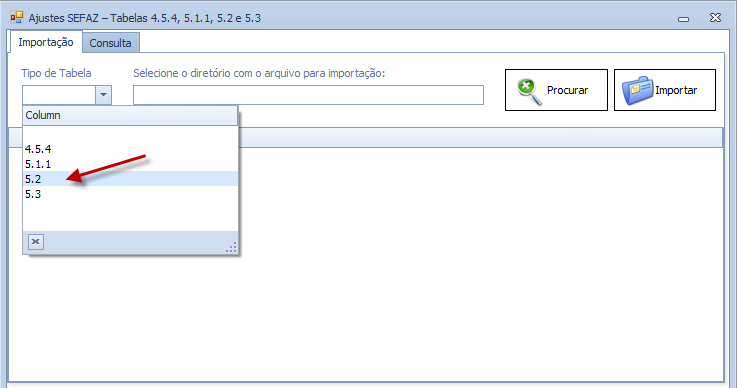Image resolution: width=737 pixels, height=388 pixels.
Task: Click the application icon in title bar
Action: pyautogui.click(x=17, y=17)
